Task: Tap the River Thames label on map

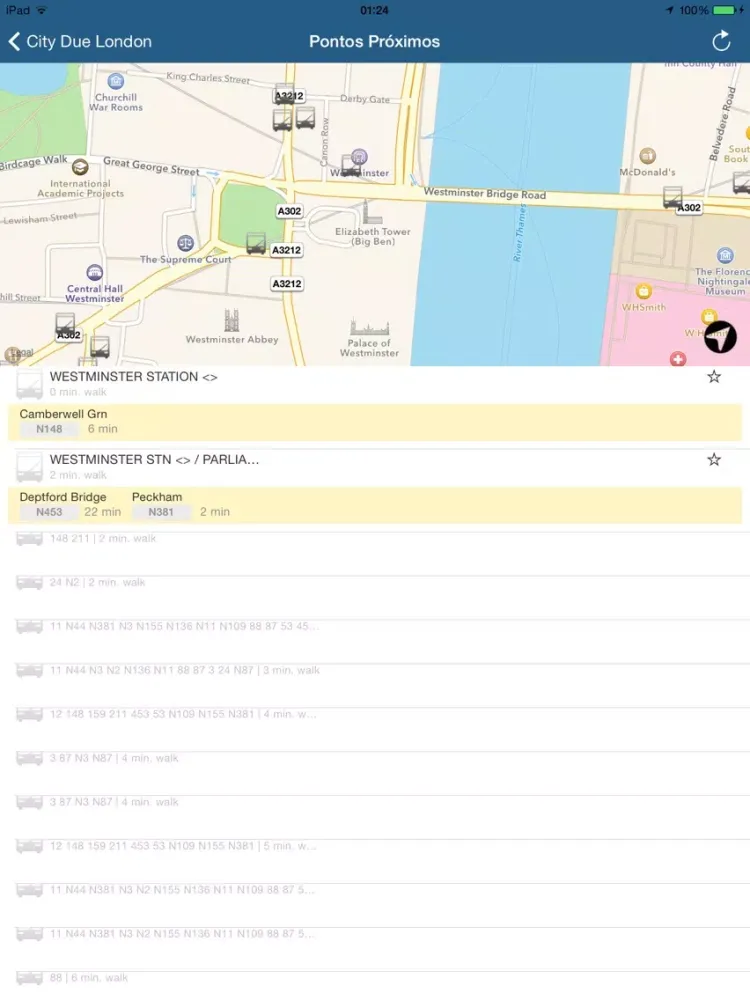Action: click(x=520, y=233)
